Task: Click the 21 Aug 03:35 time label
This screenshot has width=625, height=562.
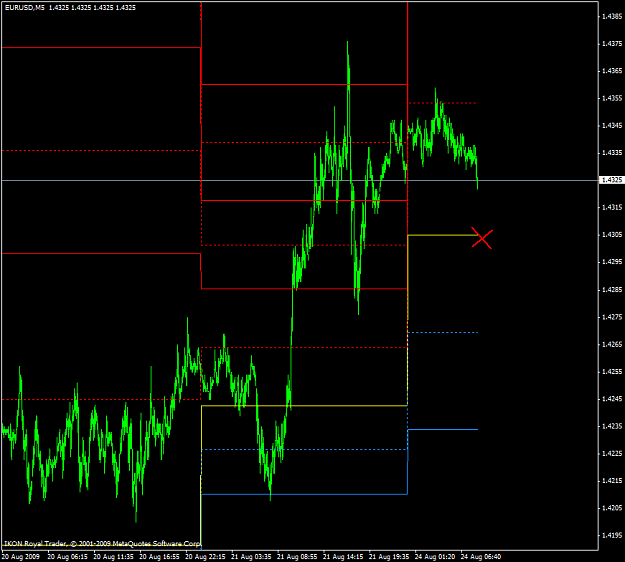Action: (251, 556)
